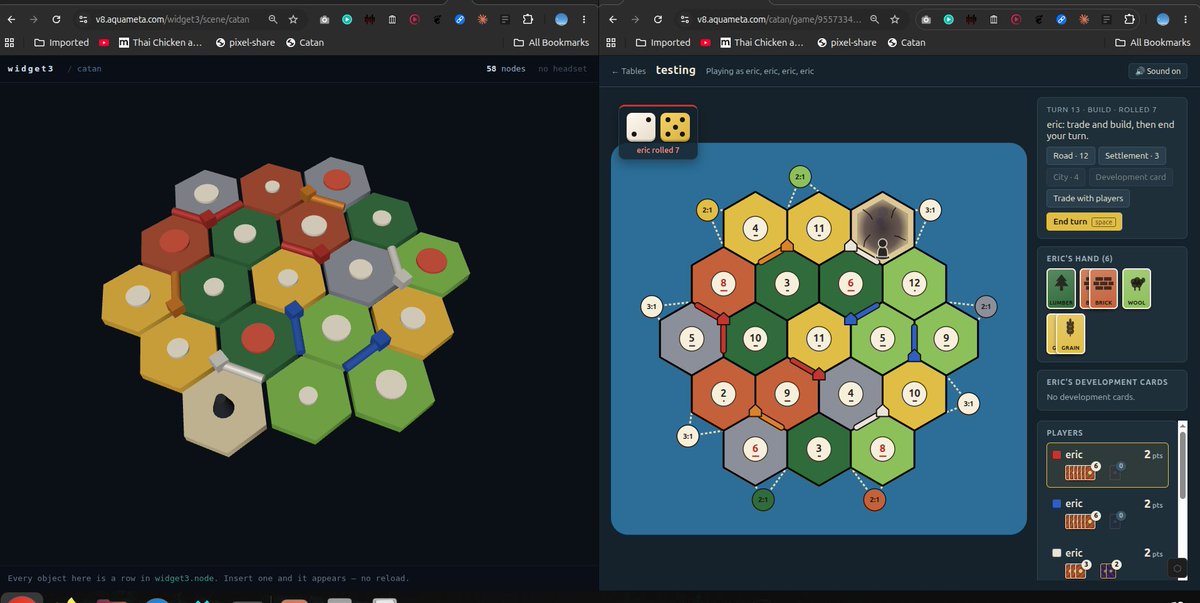Open Trade with players
The image size is (1200, 603).
tap(1088, 198)
